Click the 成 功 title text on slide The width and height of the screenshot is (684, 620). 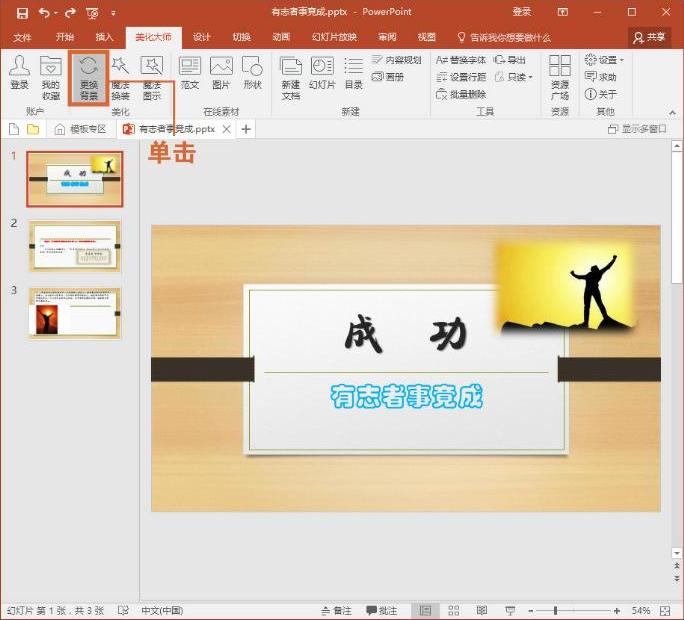406,335
